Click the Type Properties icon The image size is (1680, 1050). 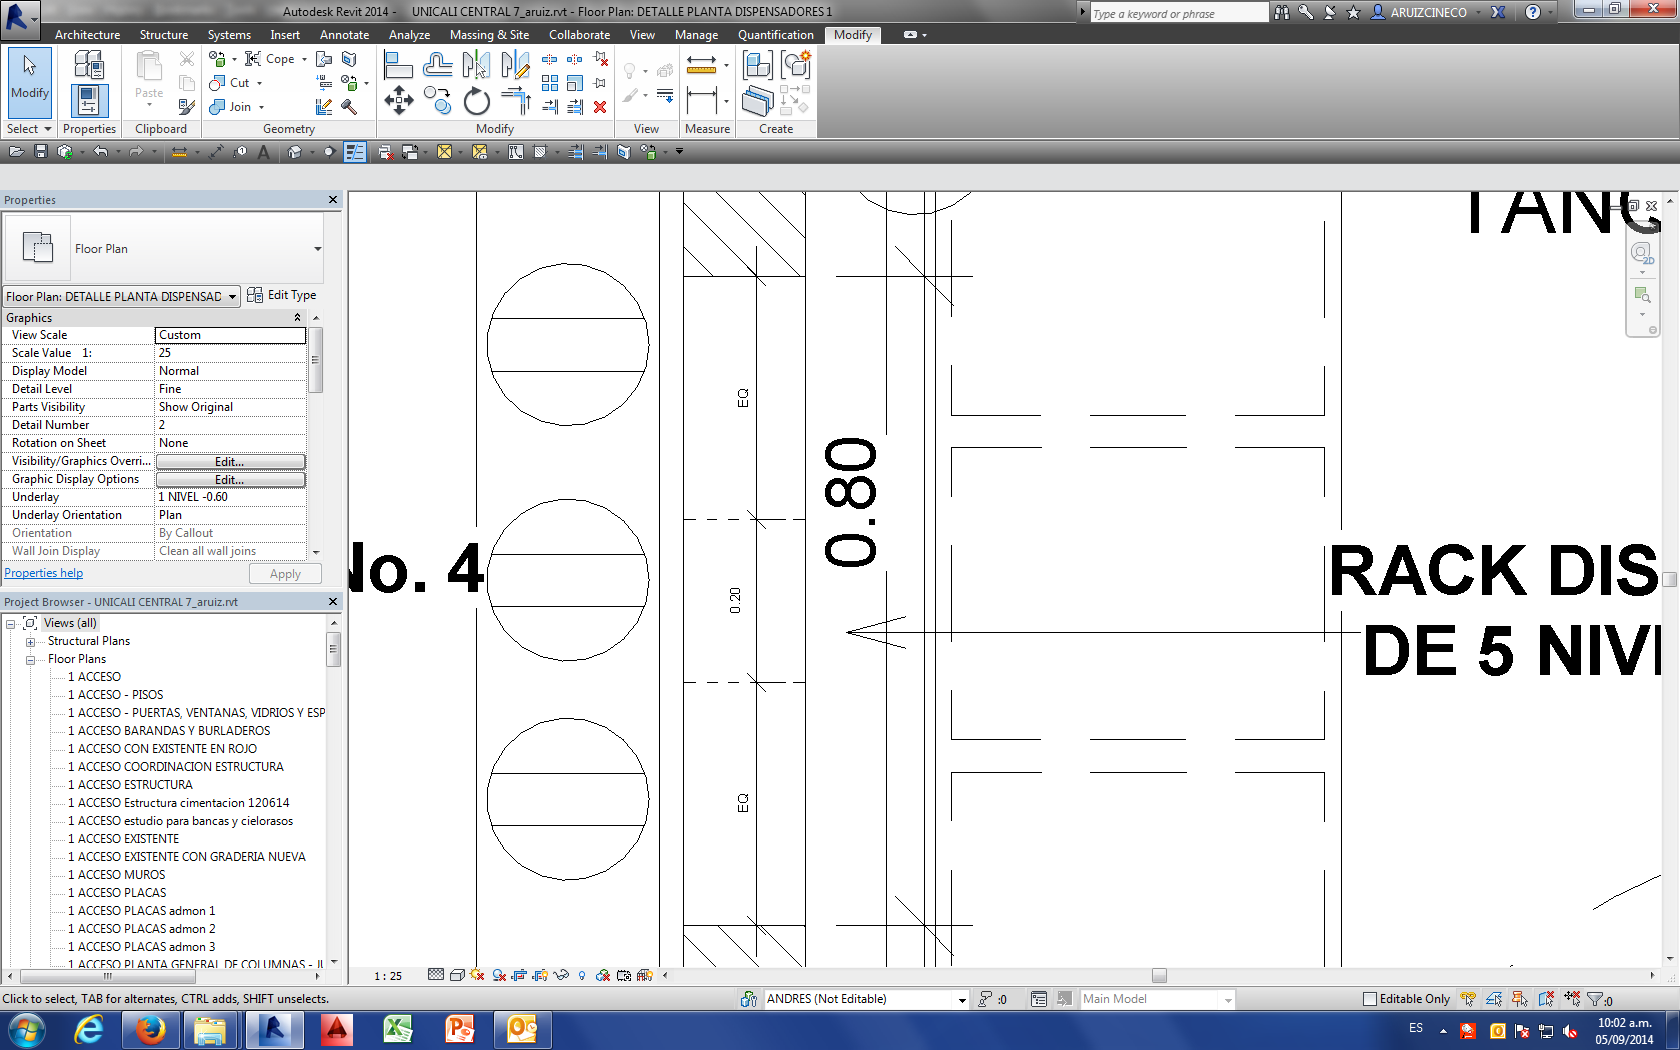click(x=89, y=66)
